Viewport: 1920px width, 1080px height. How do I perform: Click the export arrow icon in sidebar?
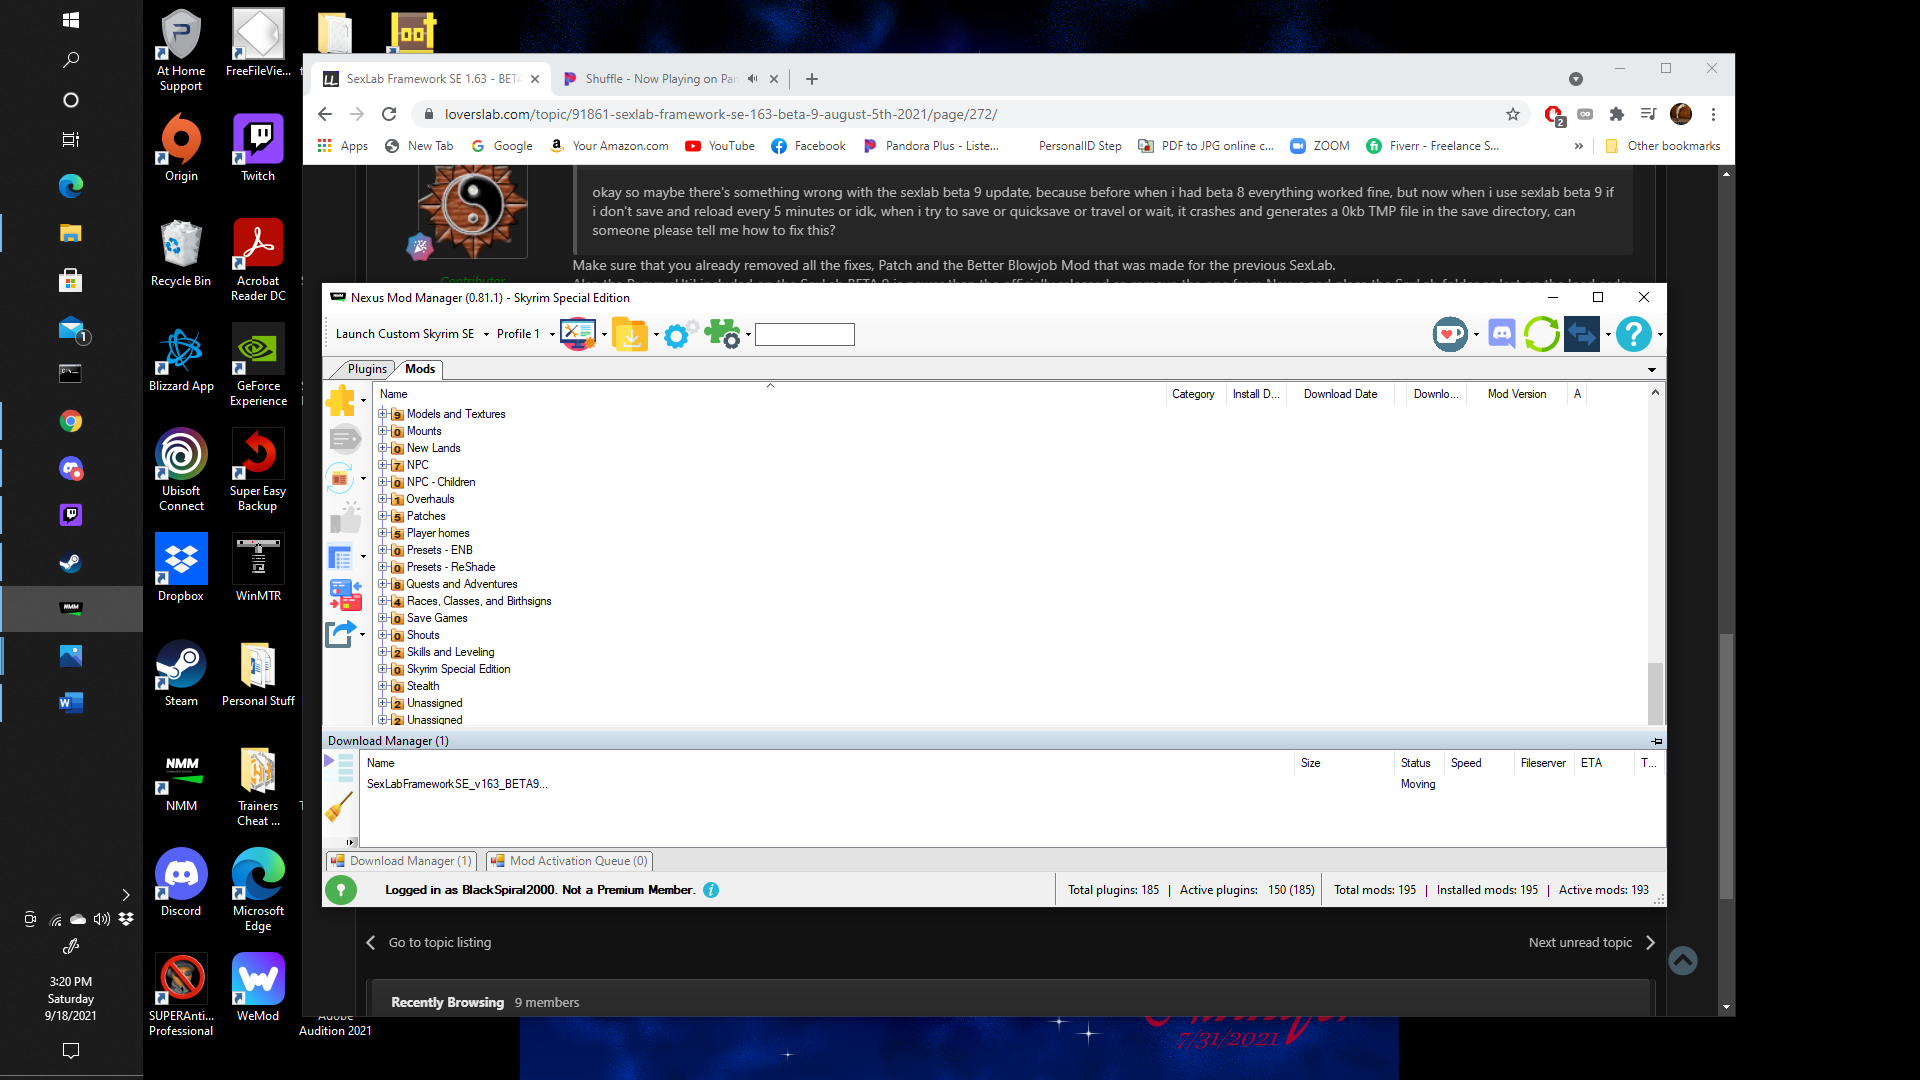[x=340, y=633]
